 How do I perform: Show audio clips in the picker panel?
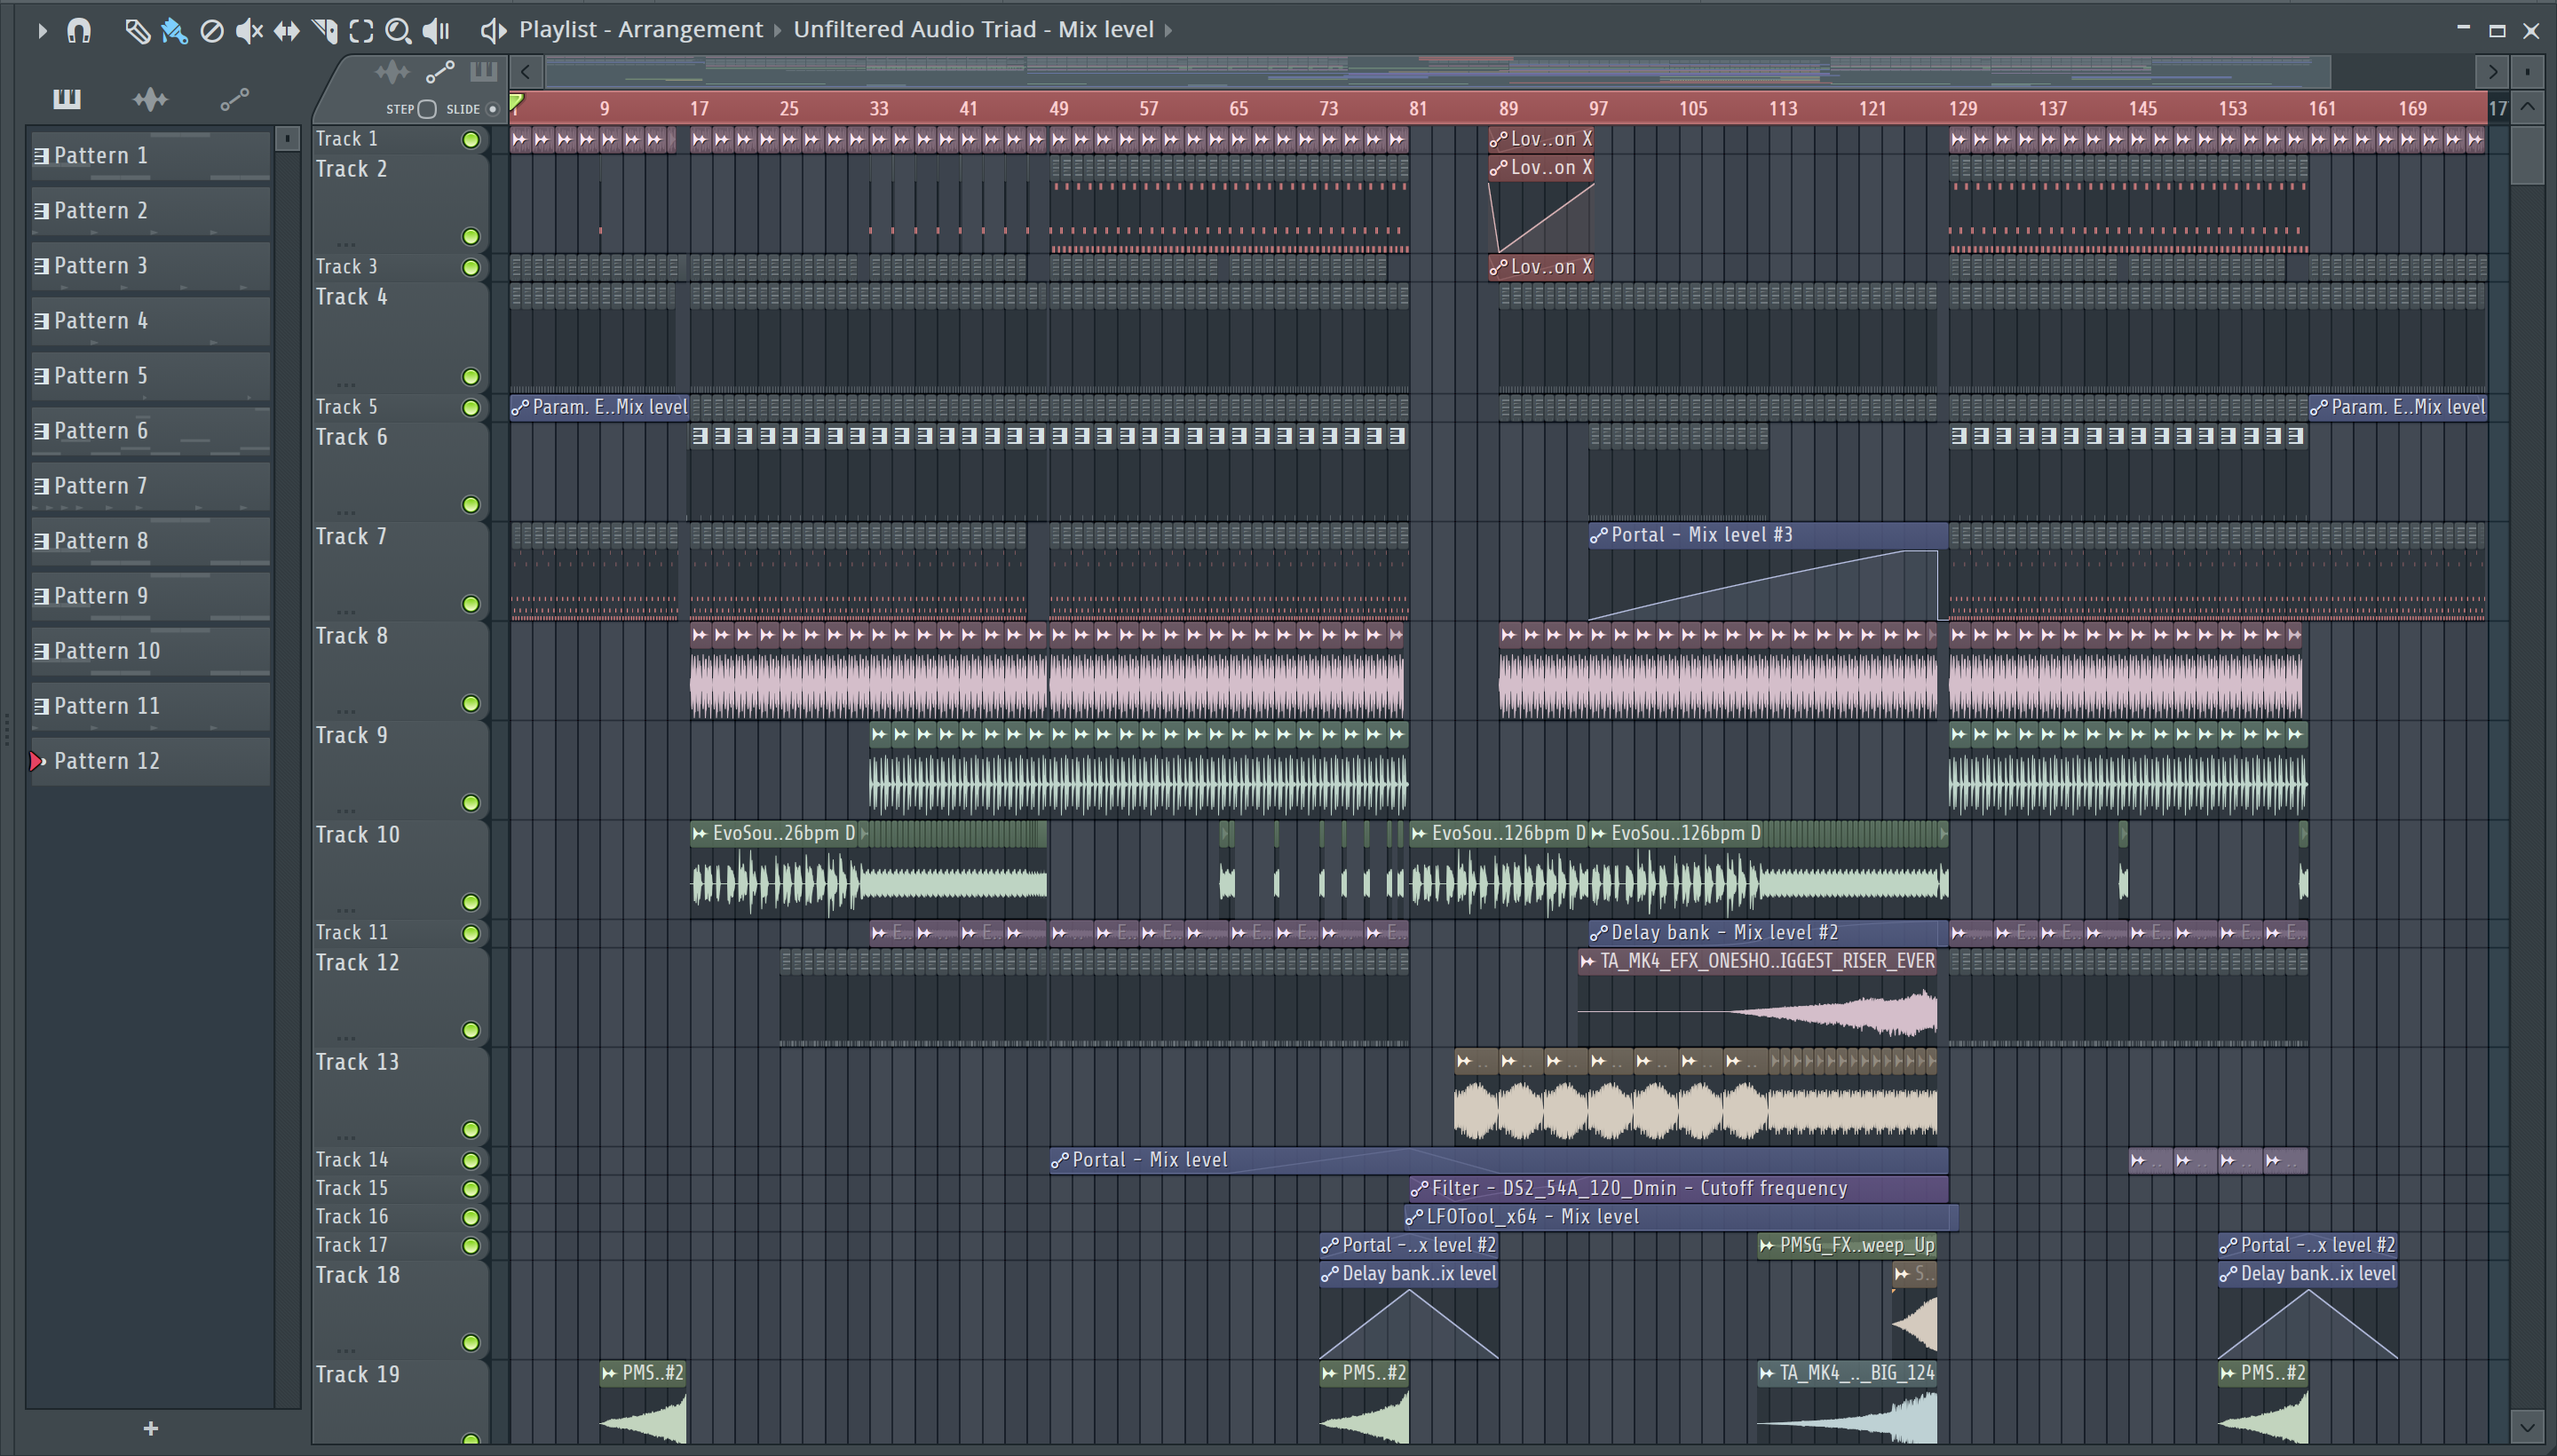pos(150,98)
